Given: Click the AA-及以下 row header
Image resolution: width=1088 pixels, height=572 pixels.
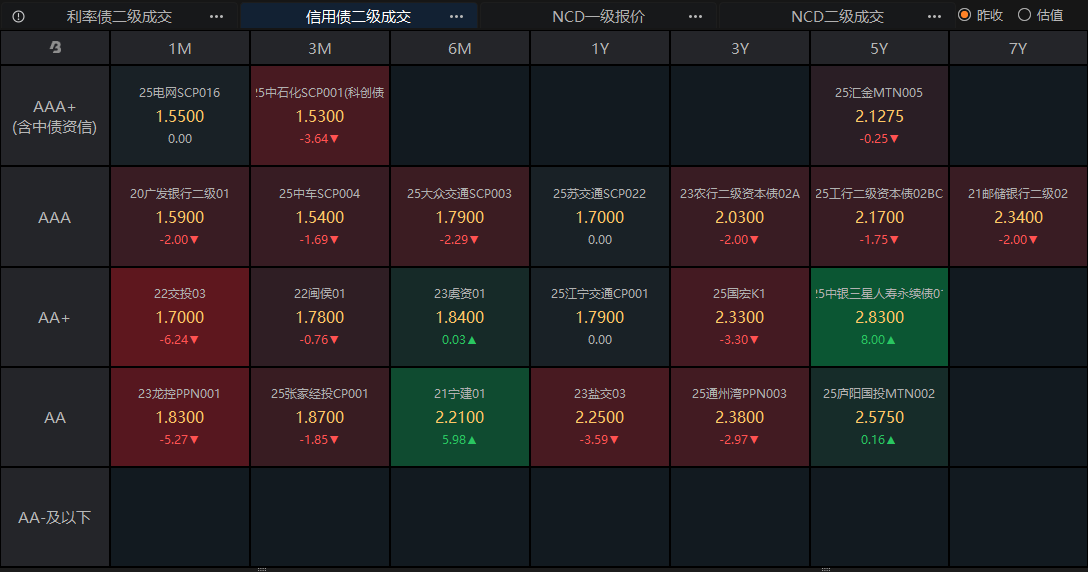Looking at the screenshot, I should click(55, 517).
